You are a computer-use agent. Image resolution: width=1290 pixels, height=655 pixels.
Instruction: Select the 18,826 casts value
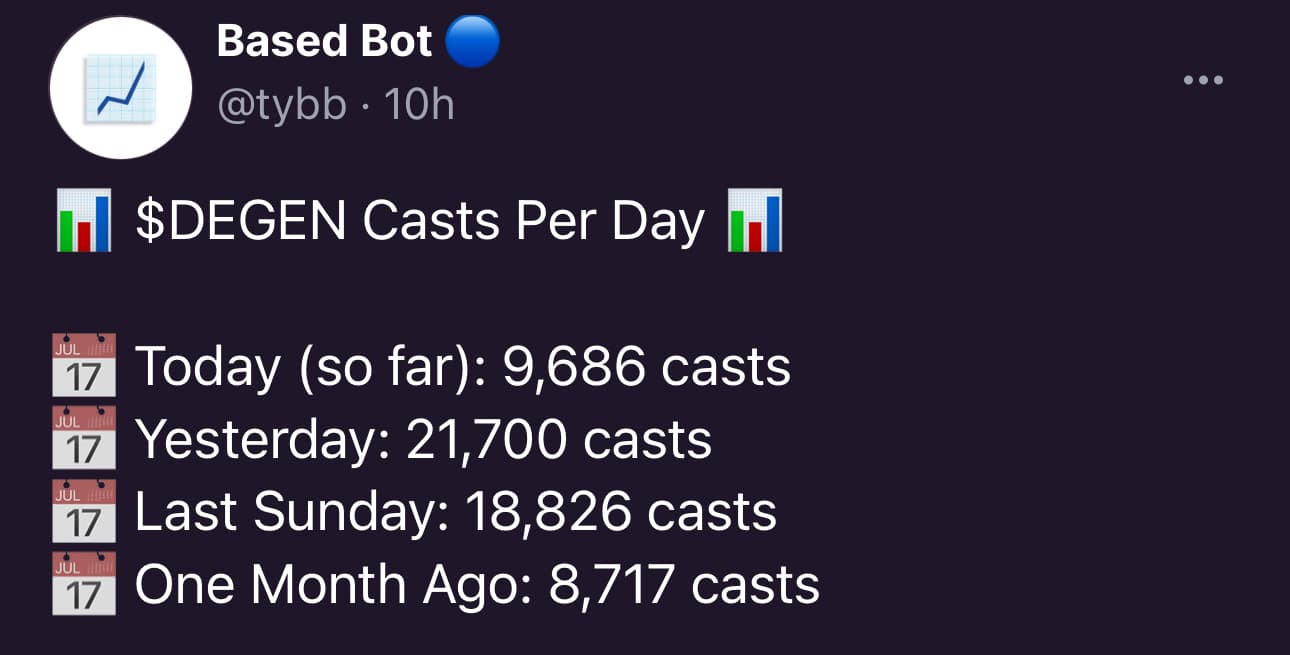click(x=621, y=511)
